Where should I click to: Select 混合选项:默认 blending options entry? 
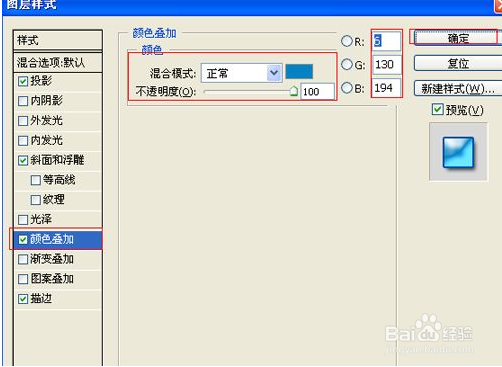[x=58, y=62]
